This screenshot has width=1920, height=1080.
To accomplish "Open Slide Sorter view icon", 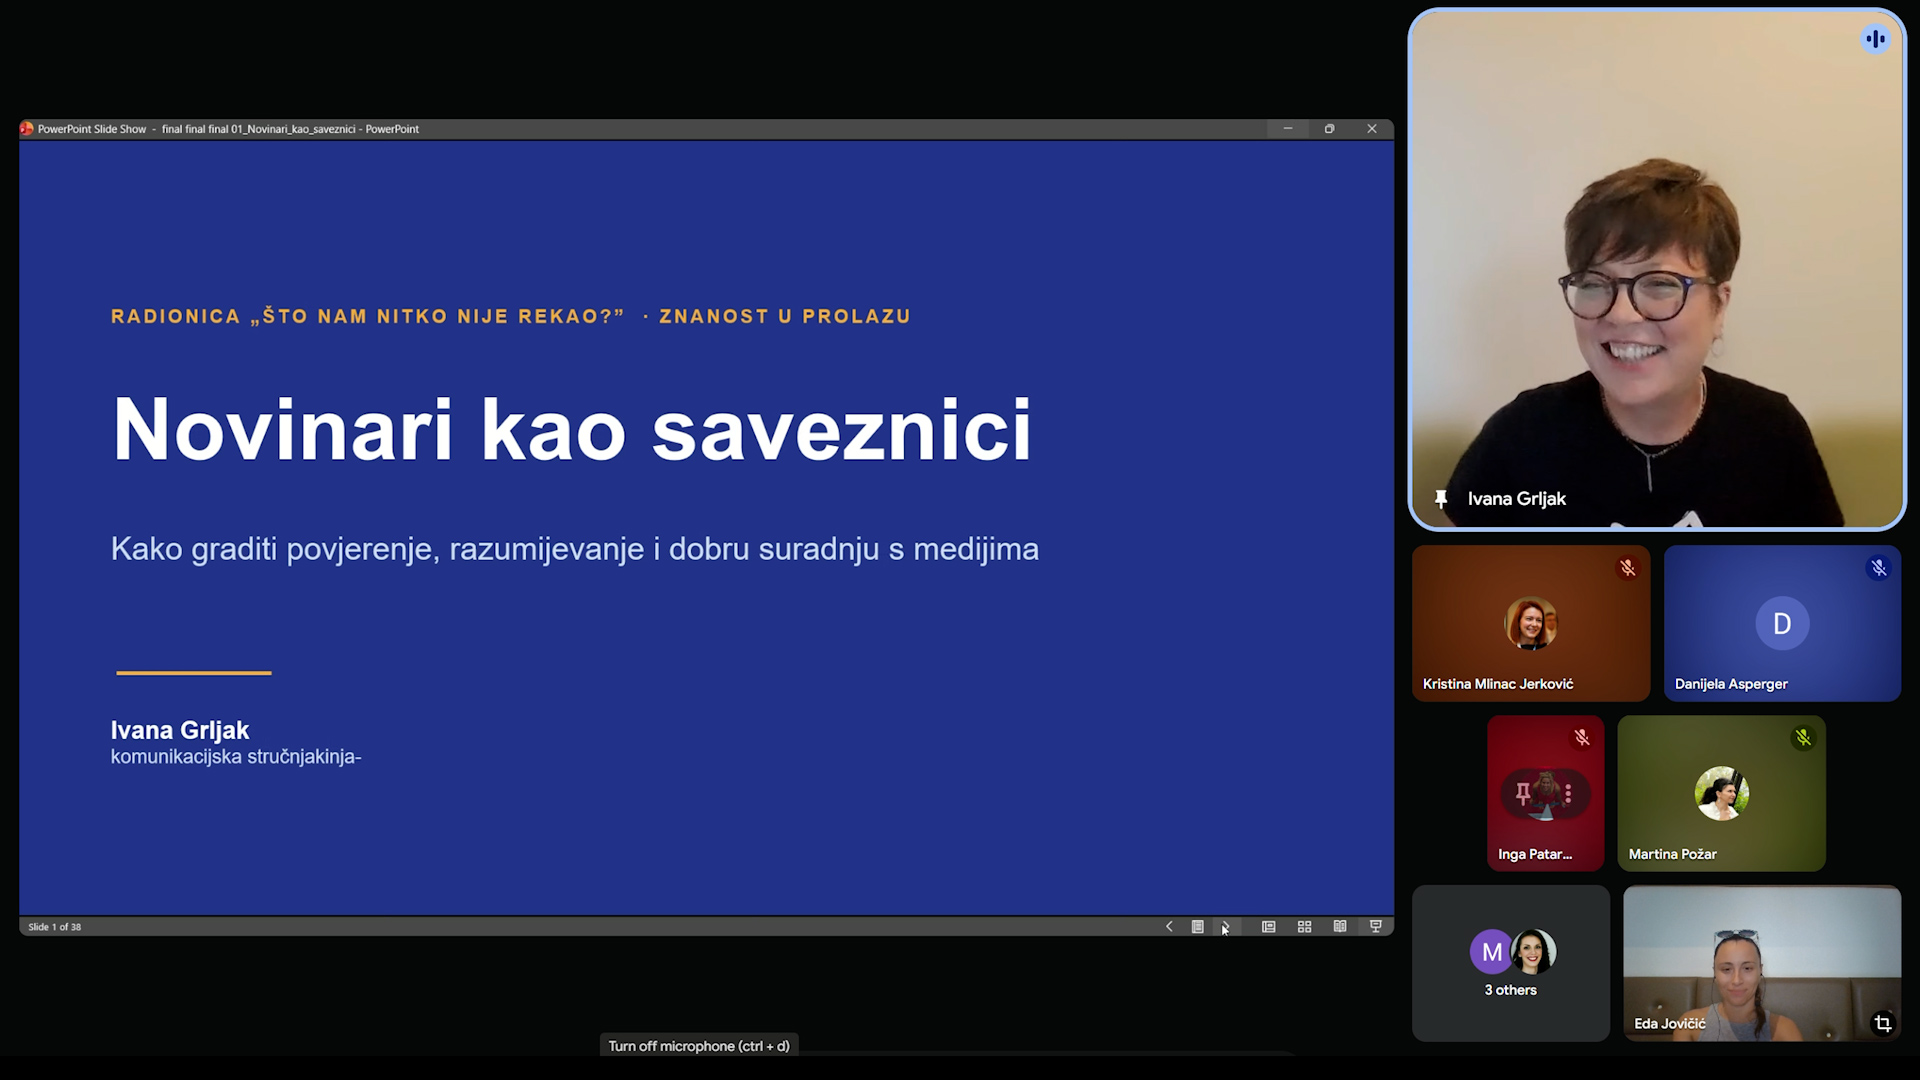I will coord(1304,927).
